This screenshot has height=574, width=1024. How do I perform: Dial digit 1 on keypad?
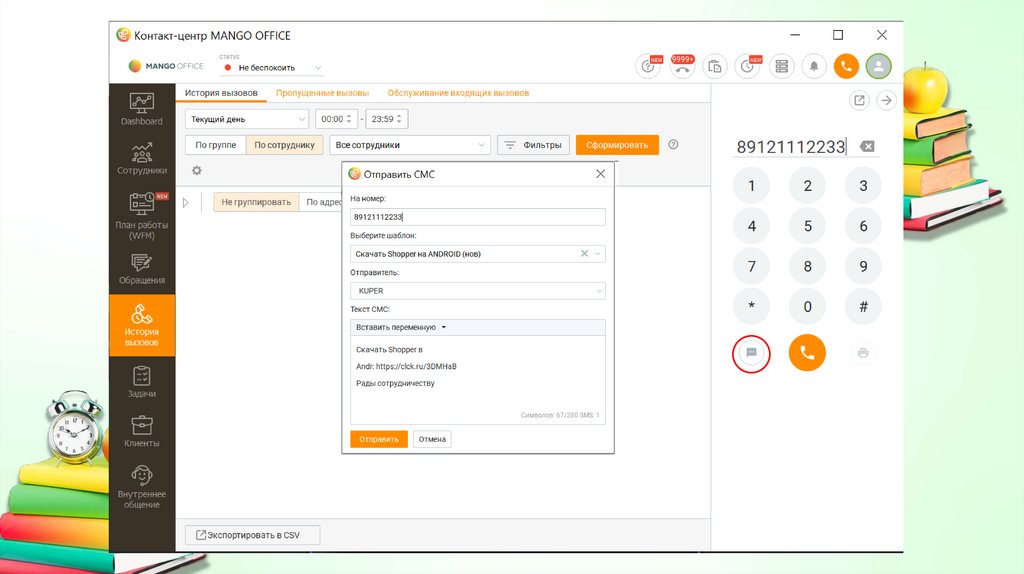751,186
